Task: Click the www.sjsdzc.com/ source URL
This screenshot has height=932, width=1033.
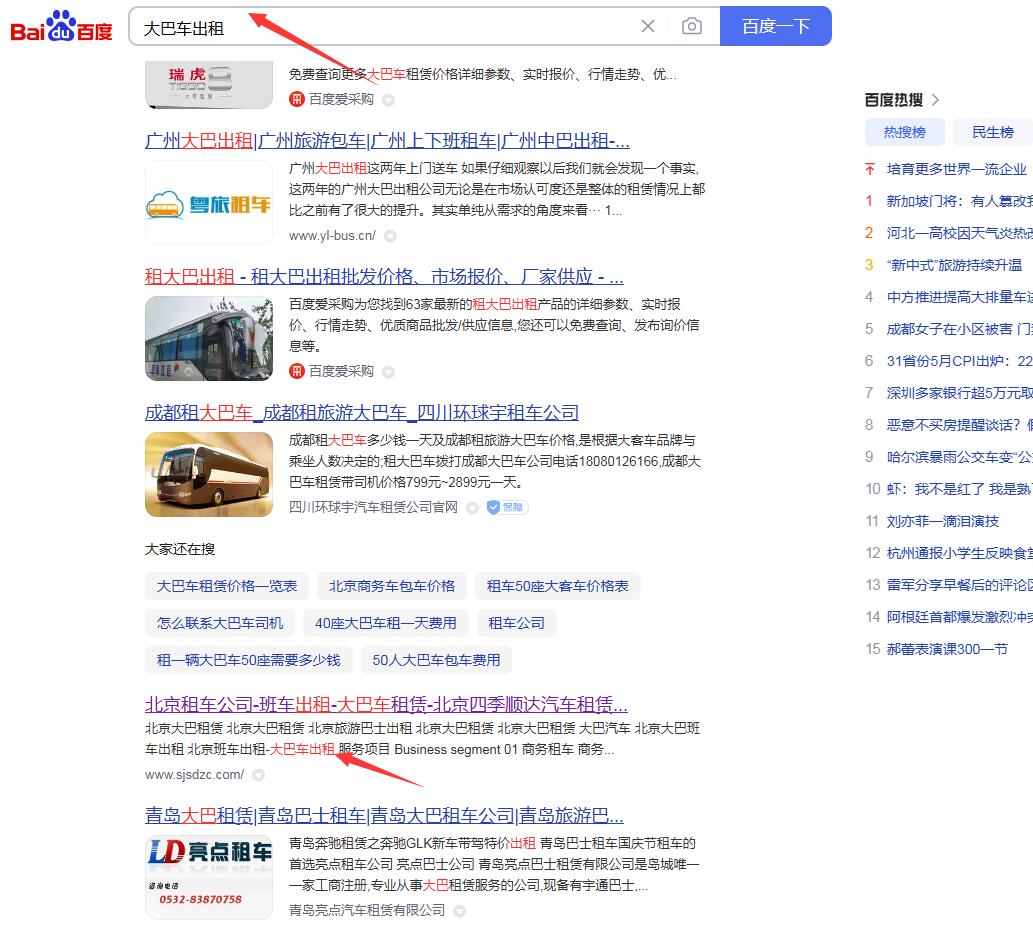Action: pyautogui.click(x=194, y=775)
